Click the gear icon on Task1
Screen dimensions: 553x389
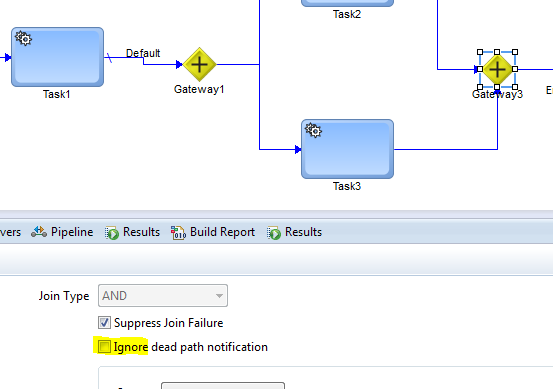coord(24,38)
